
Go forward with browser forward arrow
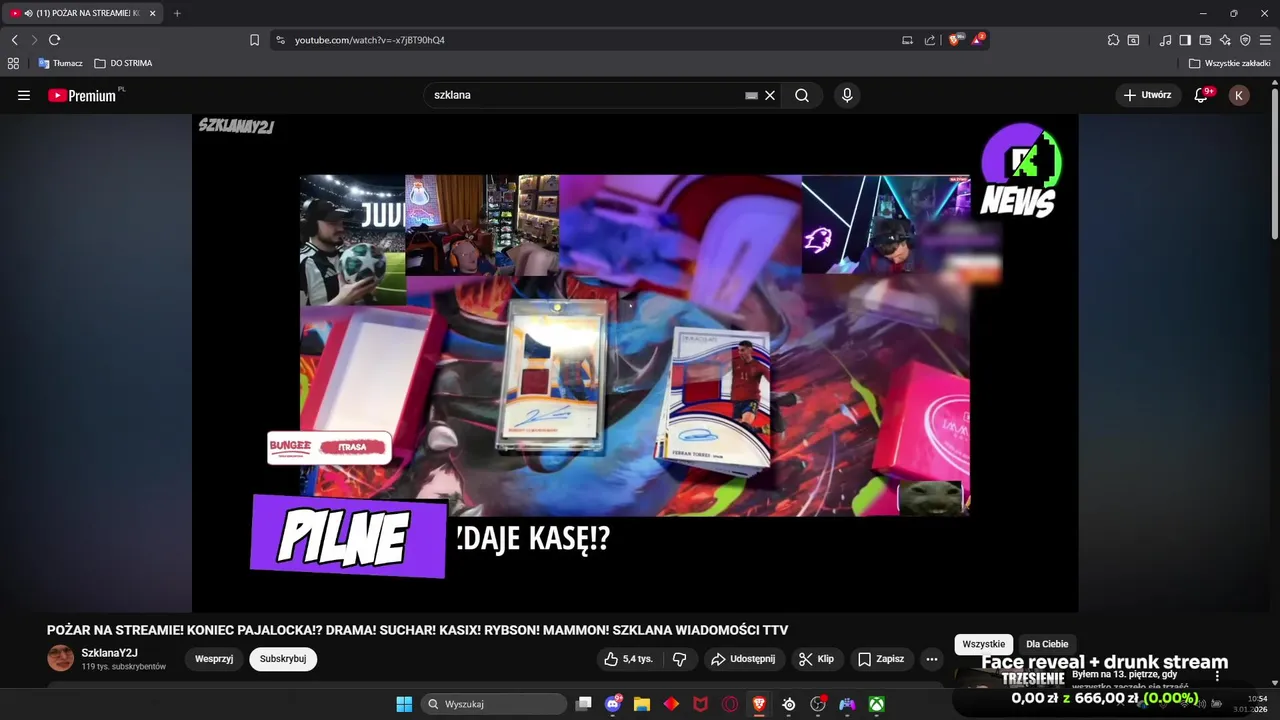(x=34, y=40)
